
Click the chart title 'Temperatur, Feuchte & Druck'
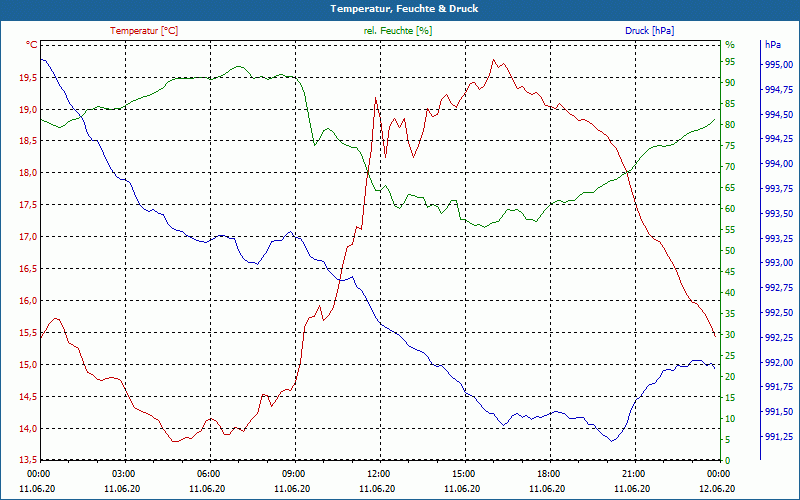pos(404,9)
